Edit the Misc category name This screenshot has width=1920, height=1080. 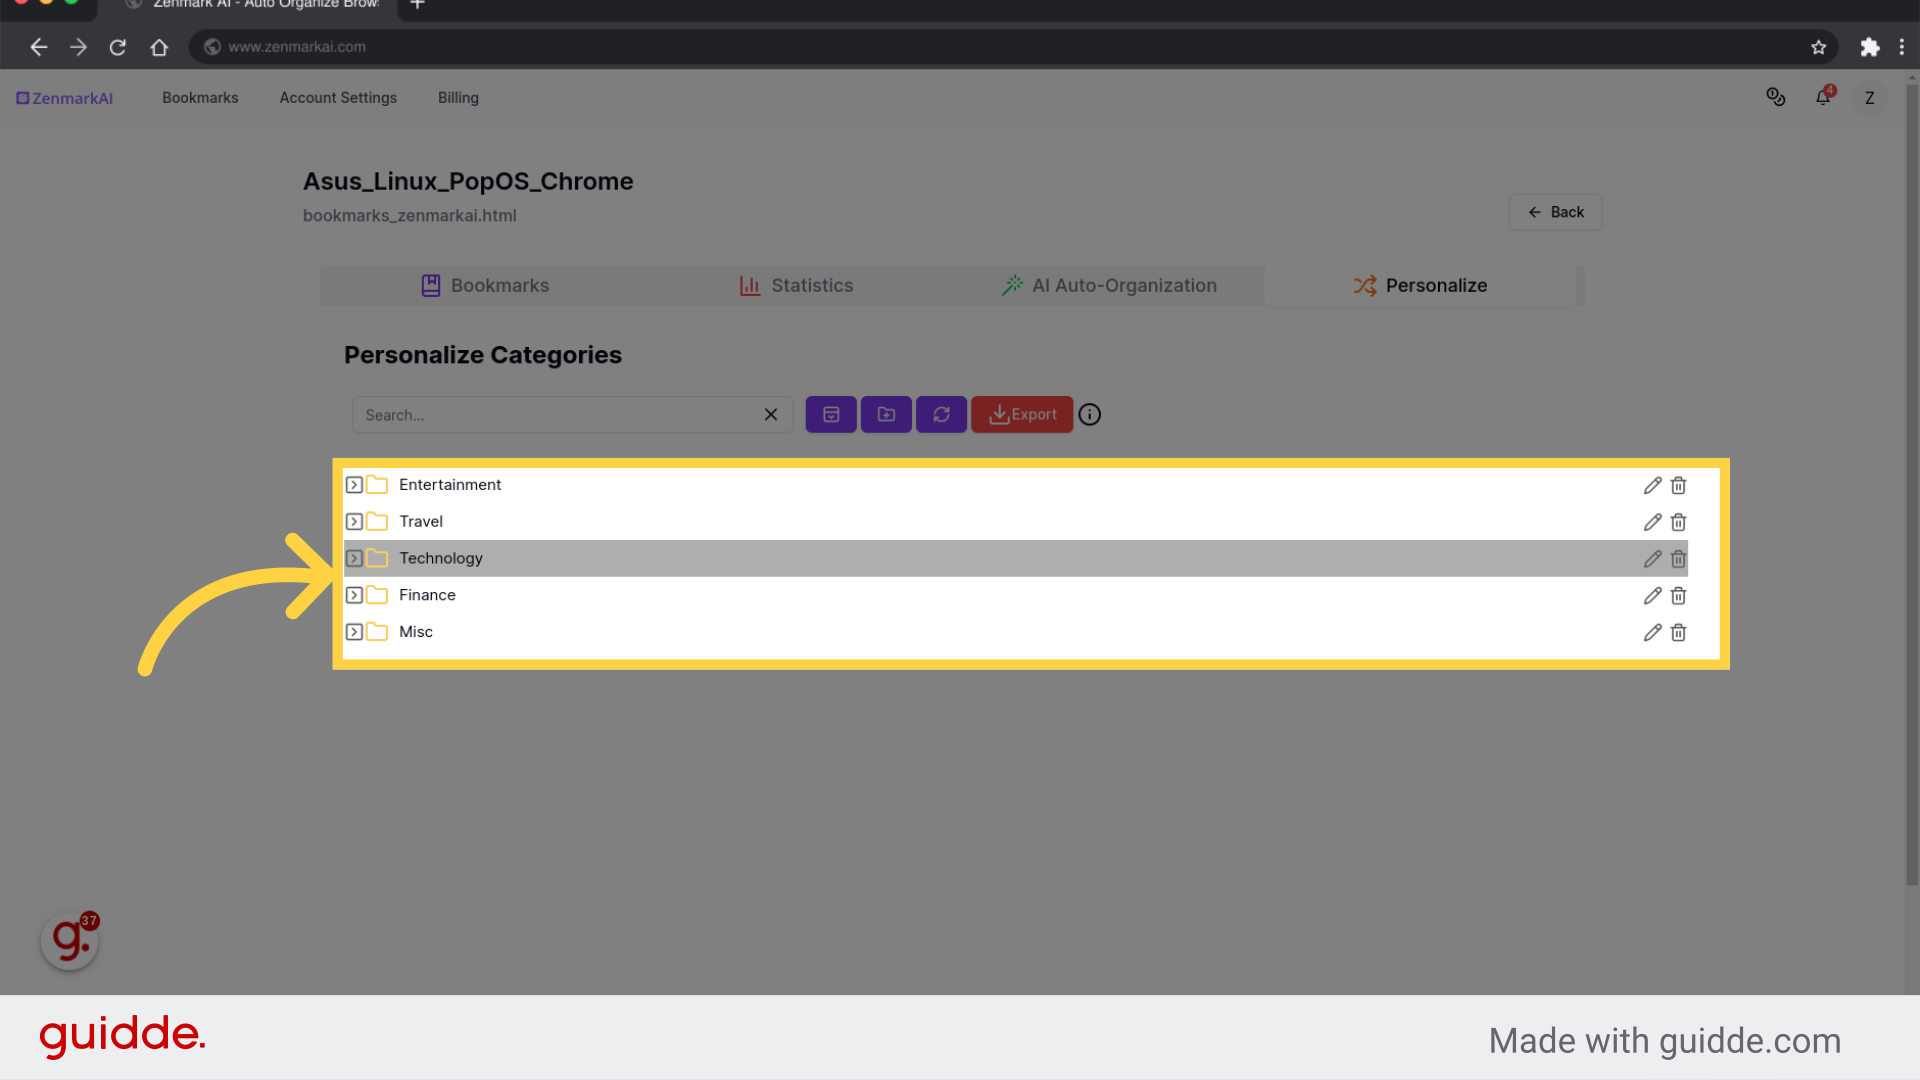[x=1652, y=633]
